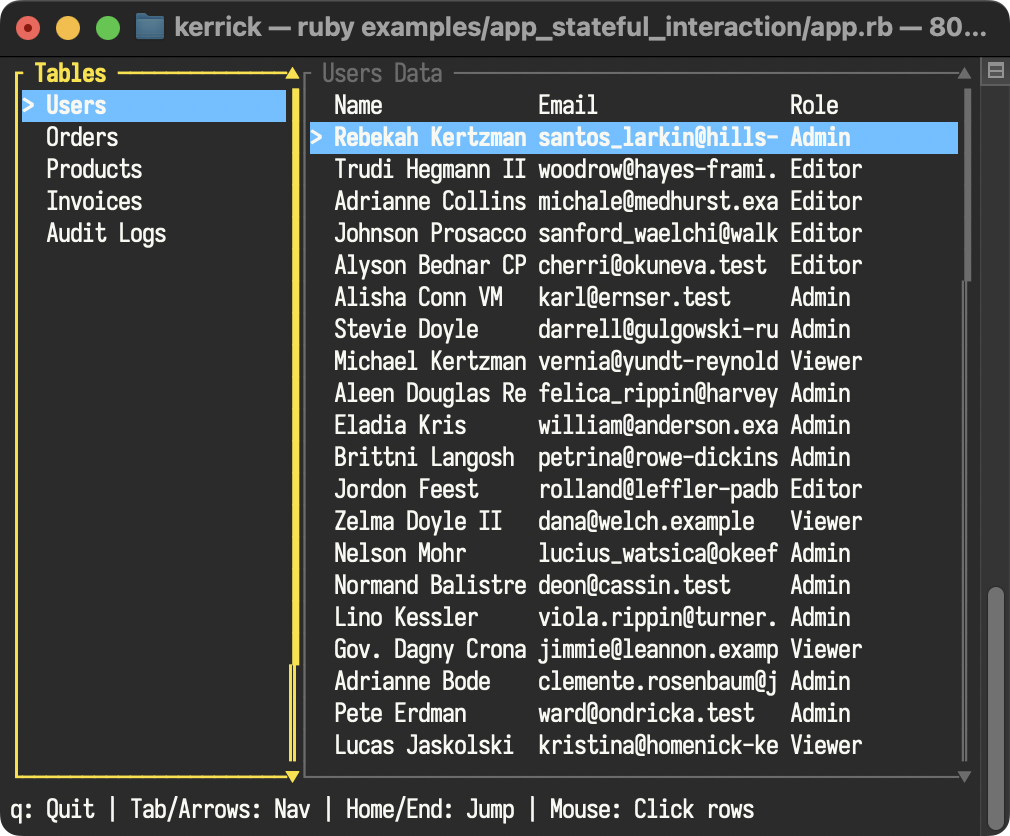Screen dimensions: 1010x836
Task: Click the Users Data panel scrollbar thumb
Action: click(966, 185)
